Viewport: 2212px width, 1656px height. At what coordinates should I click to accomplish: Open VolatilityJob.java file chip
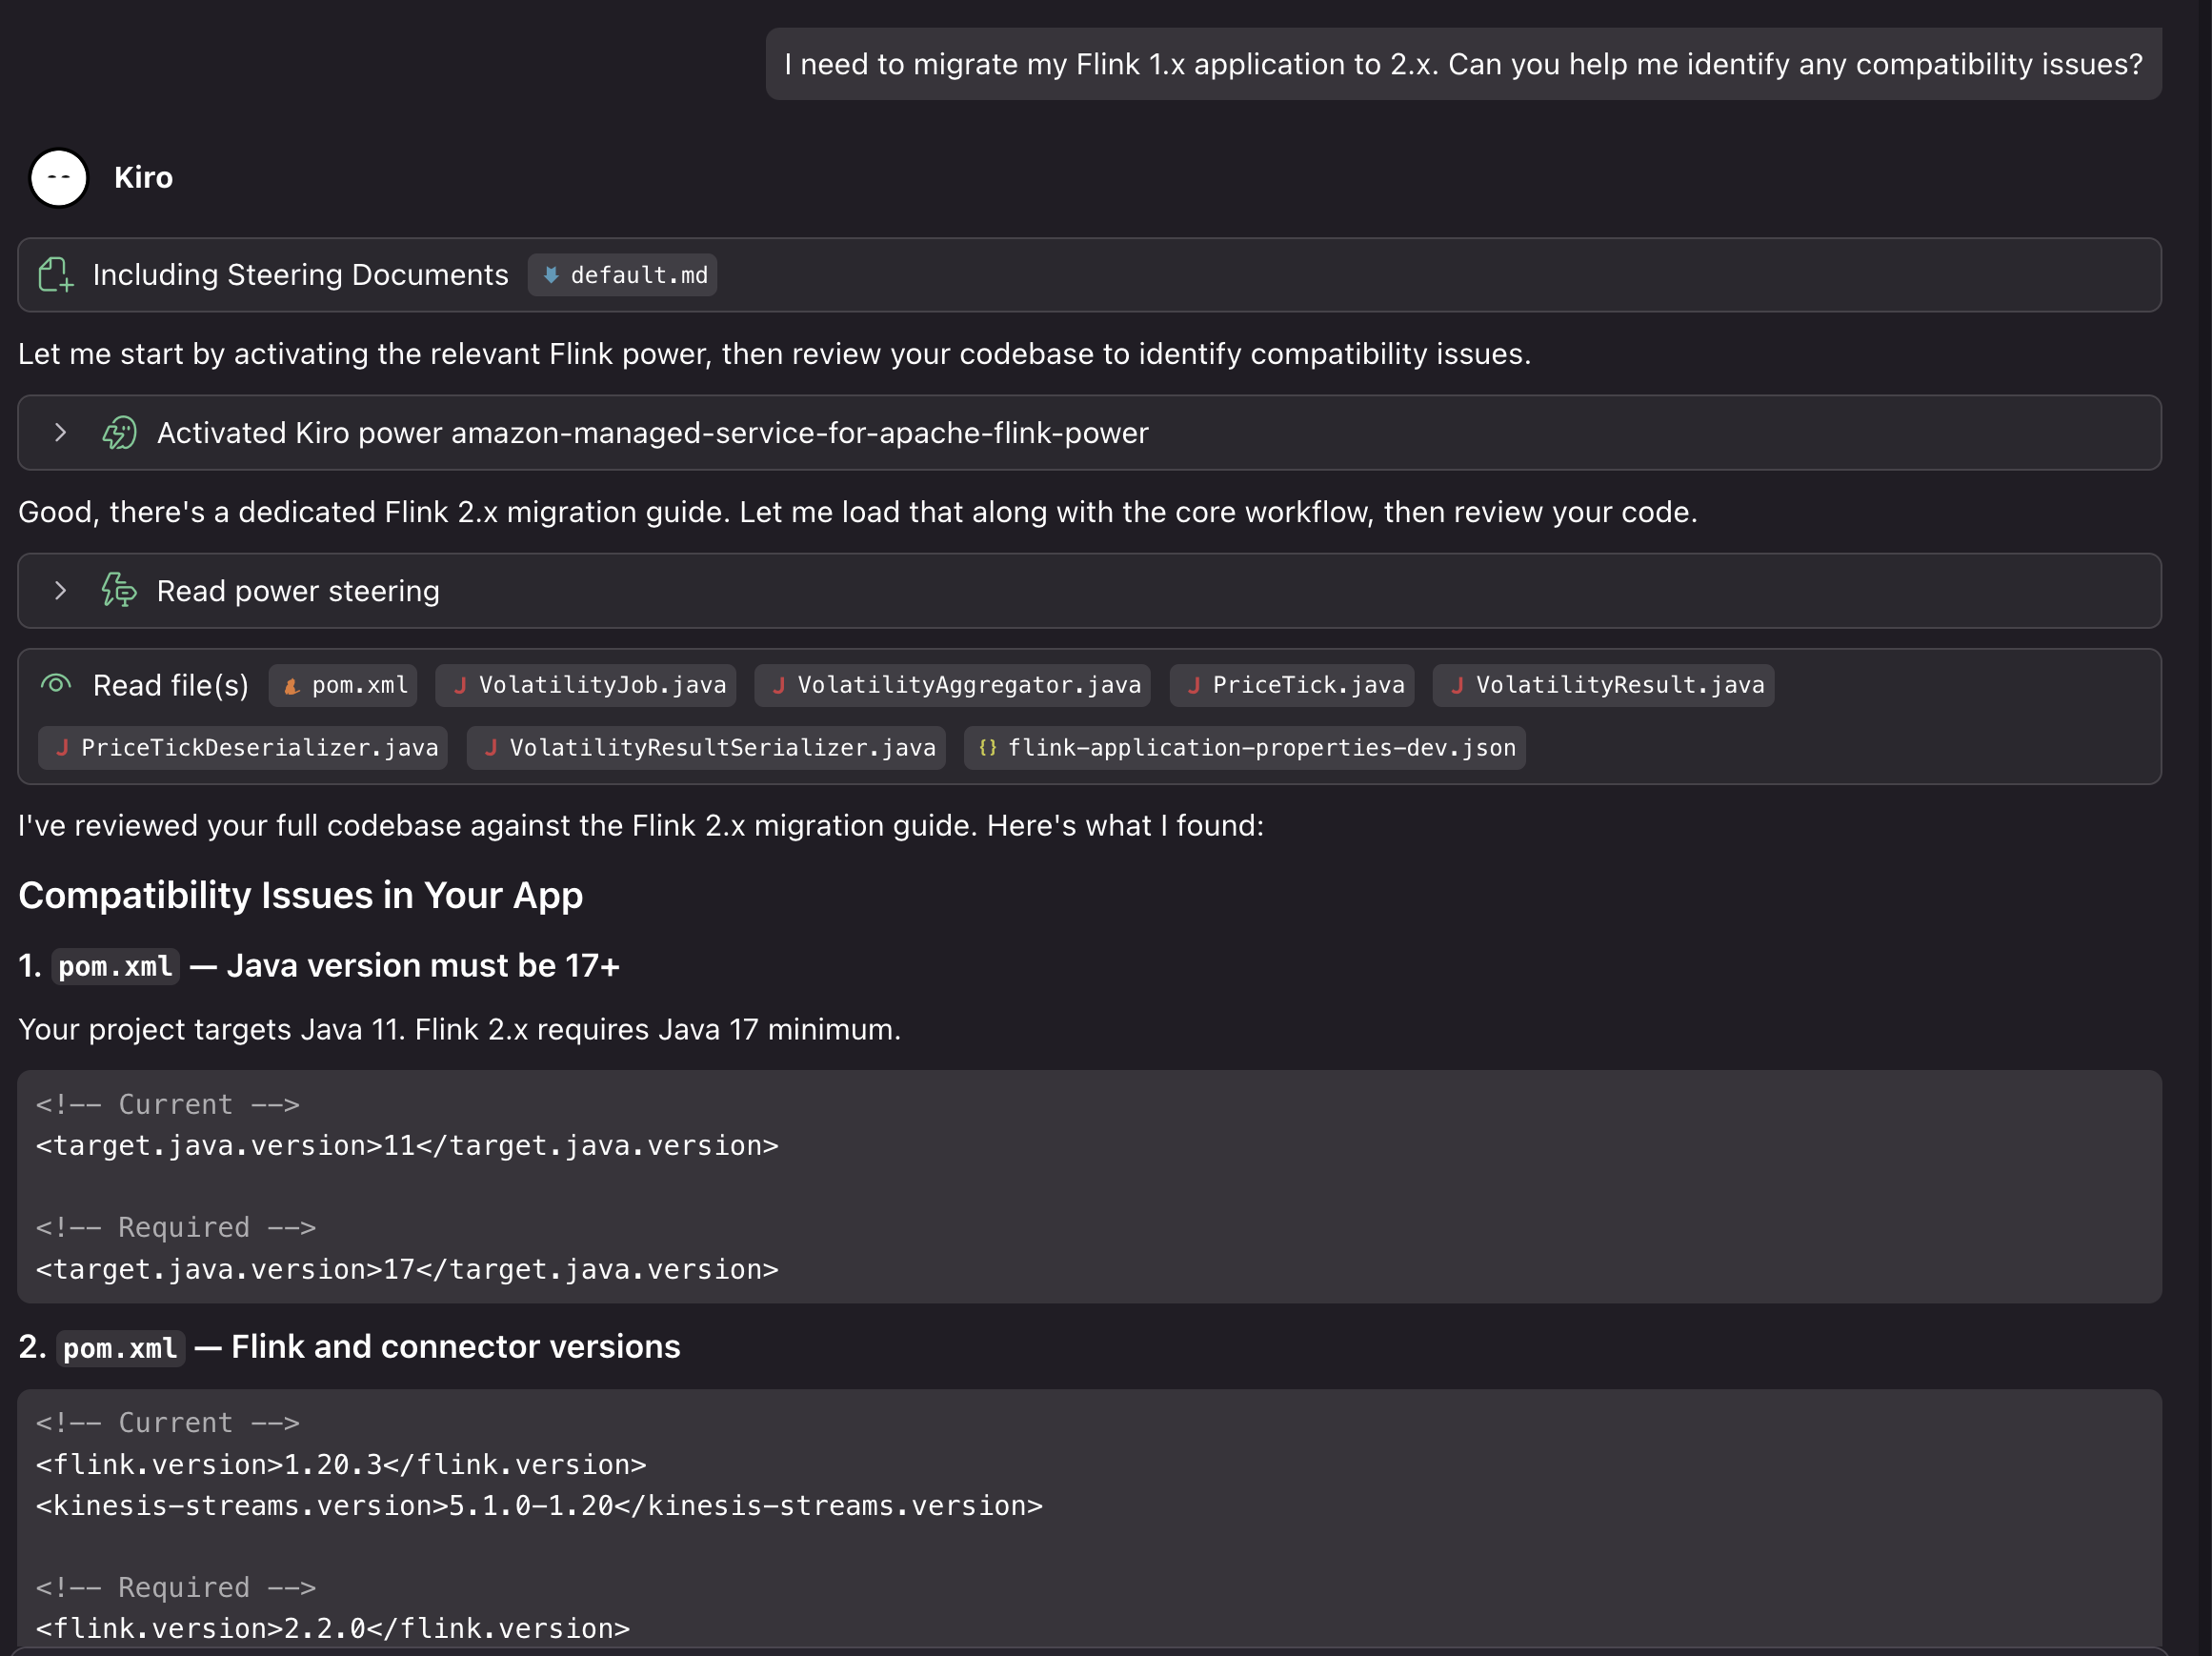coord(586,685)
